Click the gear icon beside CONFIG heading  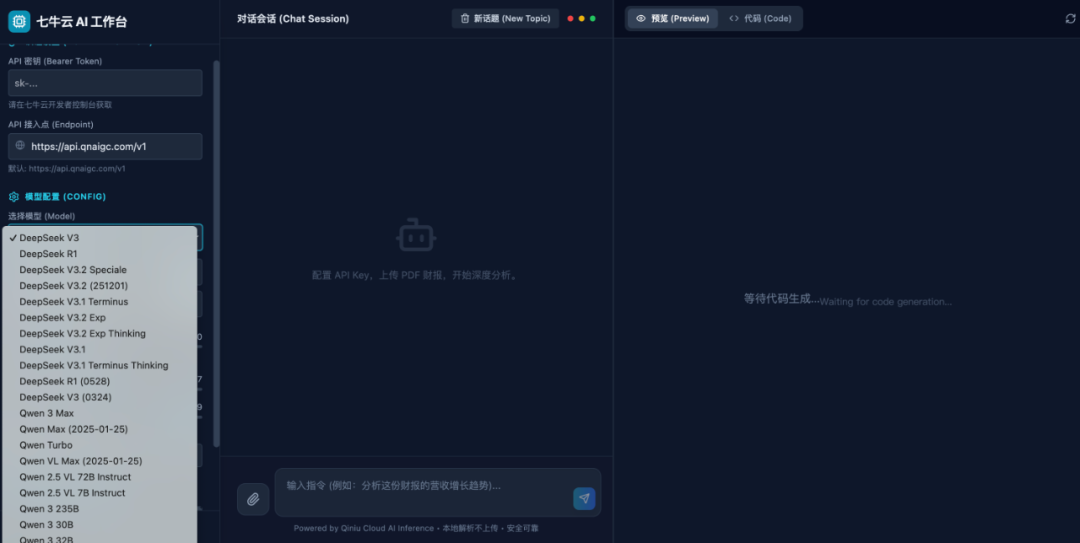click(x=14, y=197)
